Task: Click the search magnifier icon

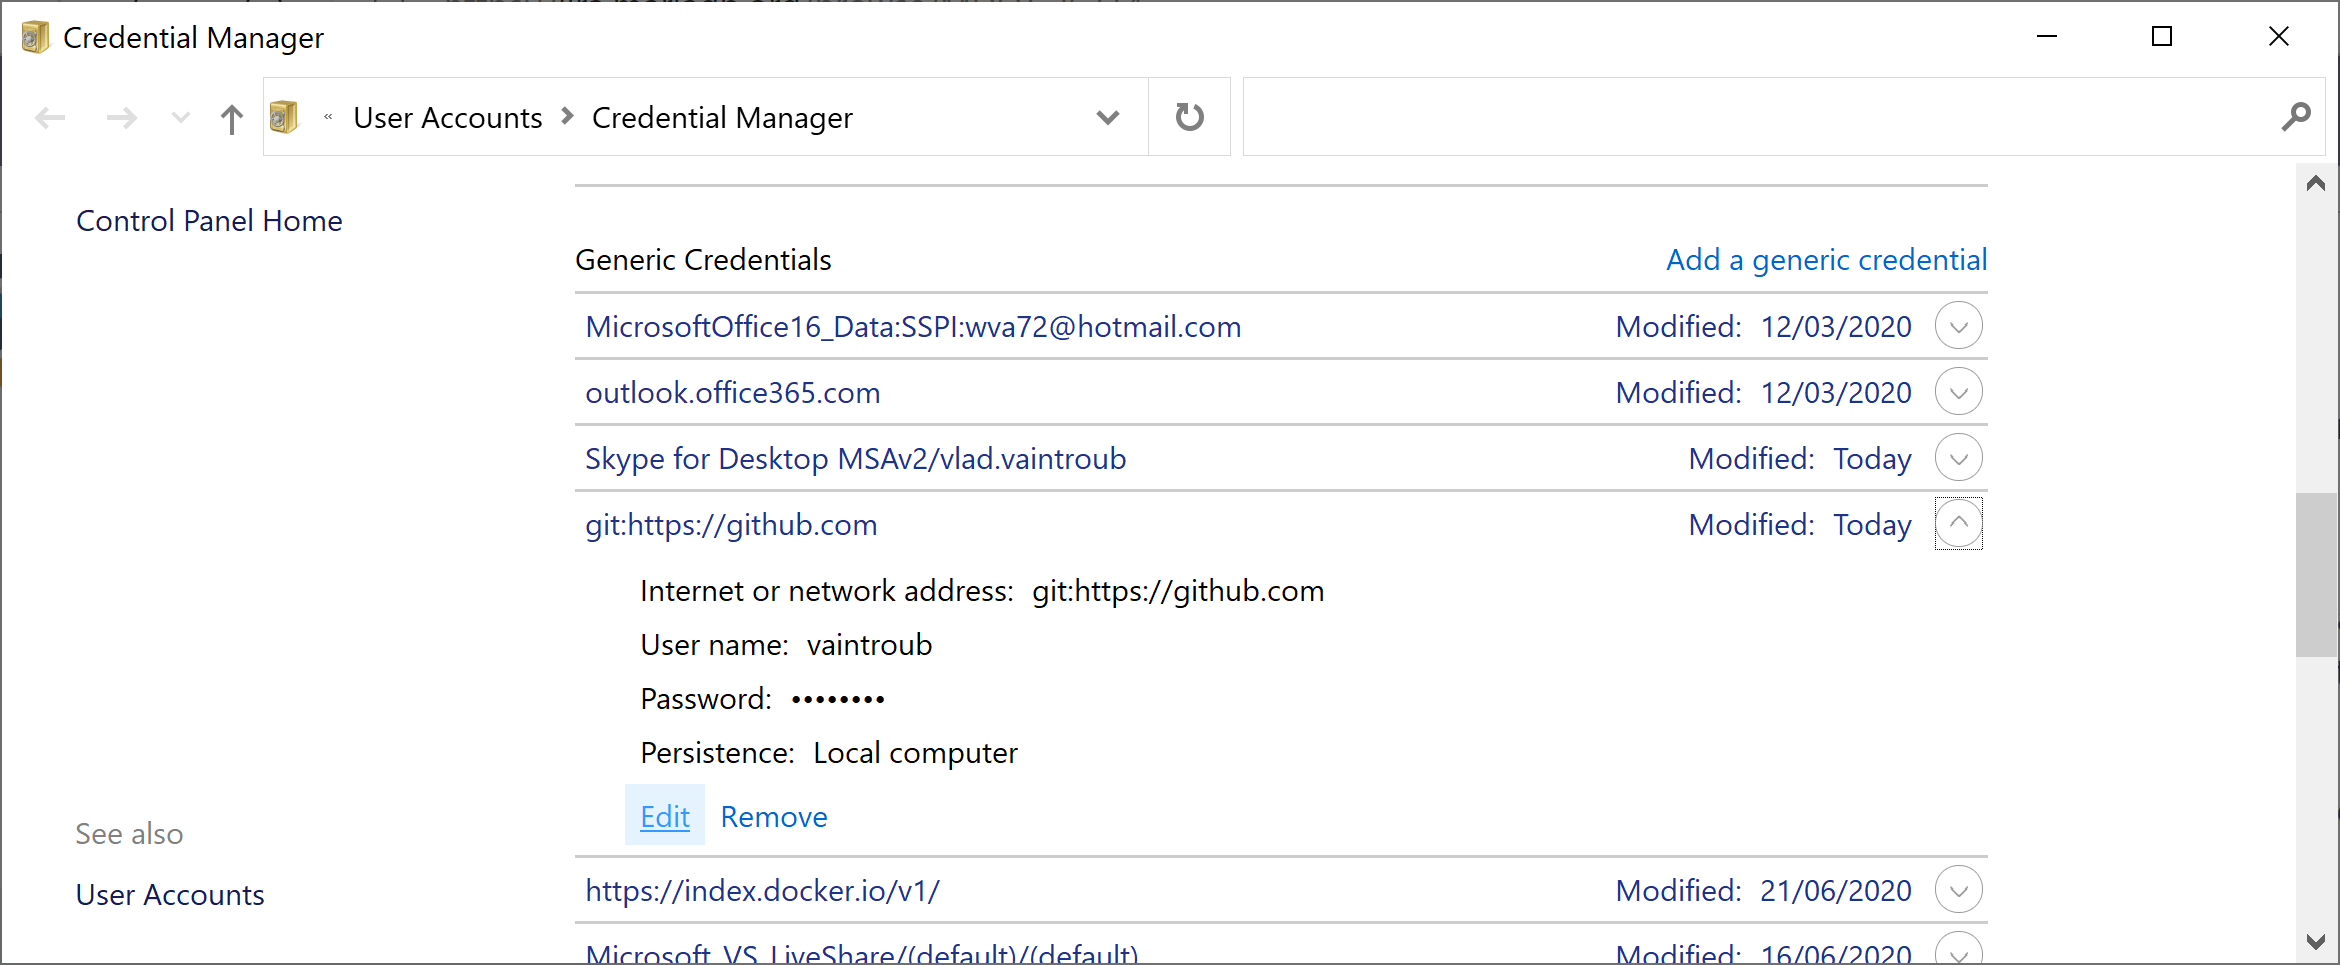Action: click(x=2296, y=117)
